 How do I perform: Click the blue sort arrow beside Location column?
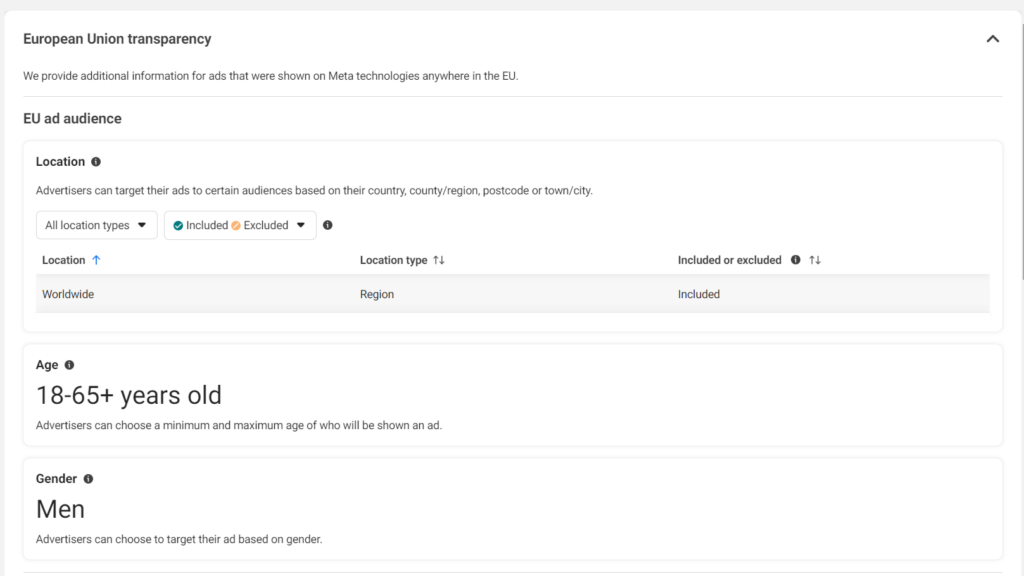pos(96,260)
